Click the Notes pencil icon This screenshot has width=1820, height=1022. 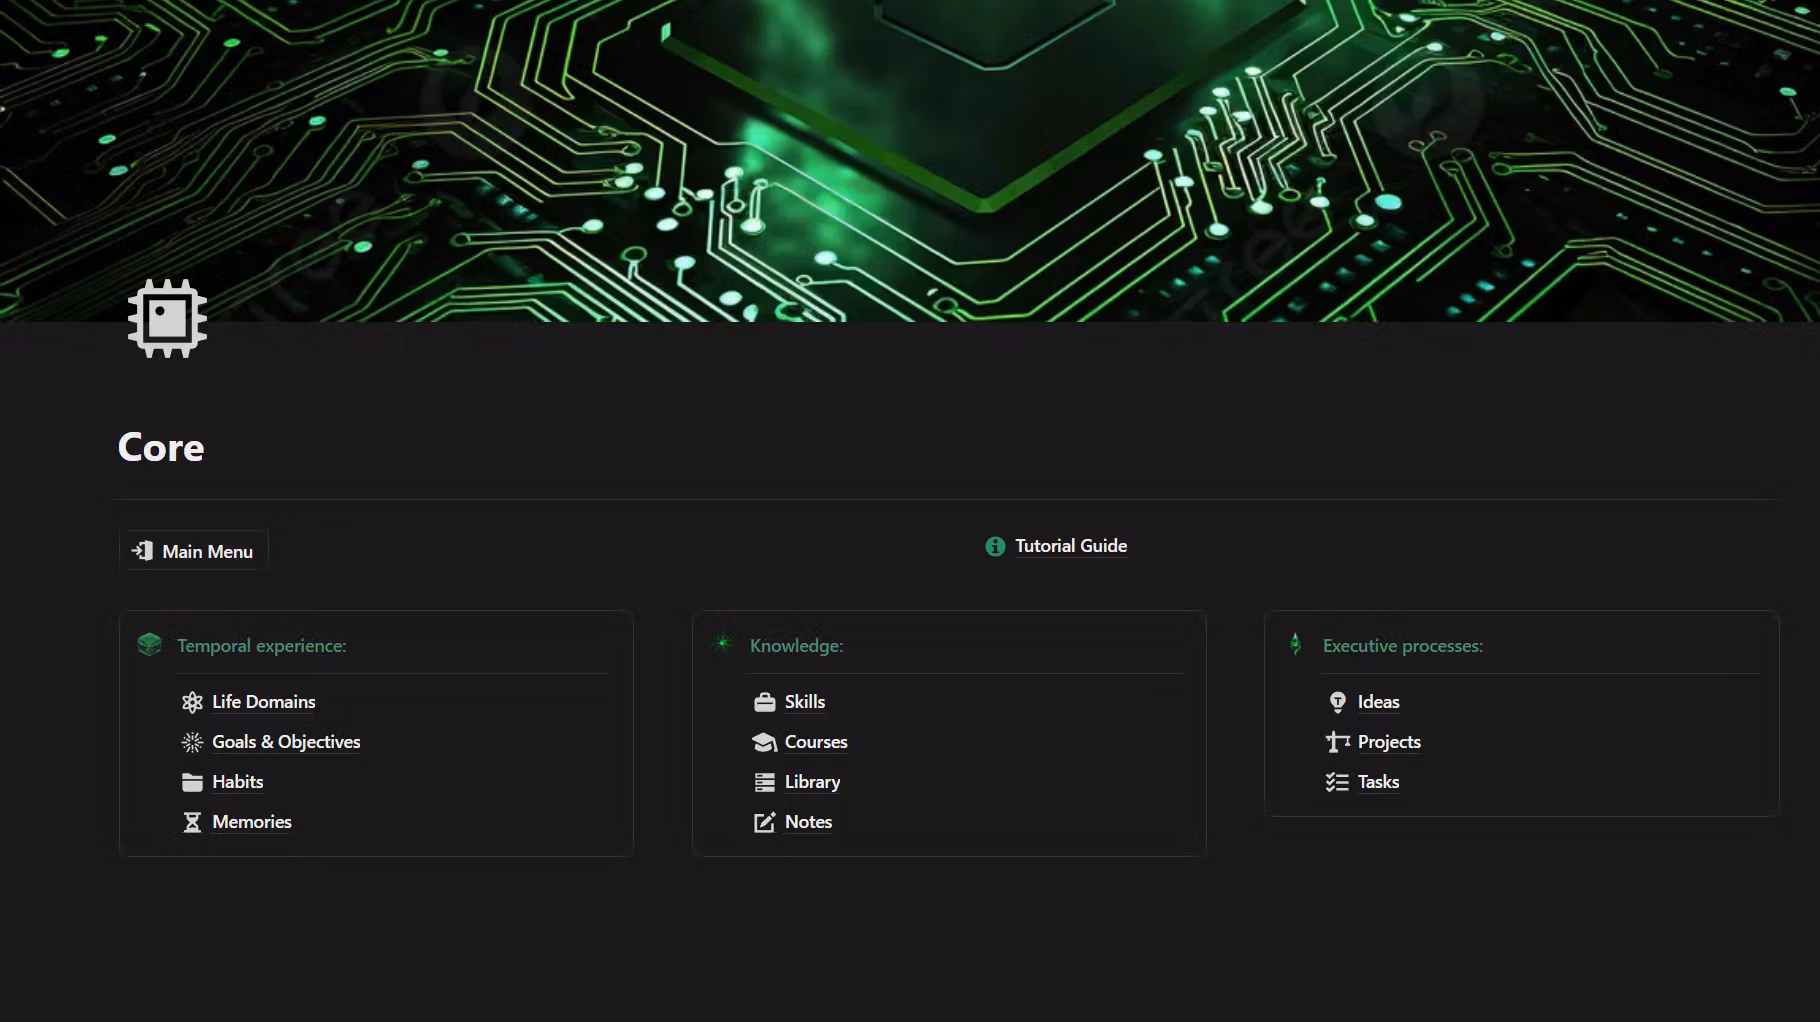(764, 822)
